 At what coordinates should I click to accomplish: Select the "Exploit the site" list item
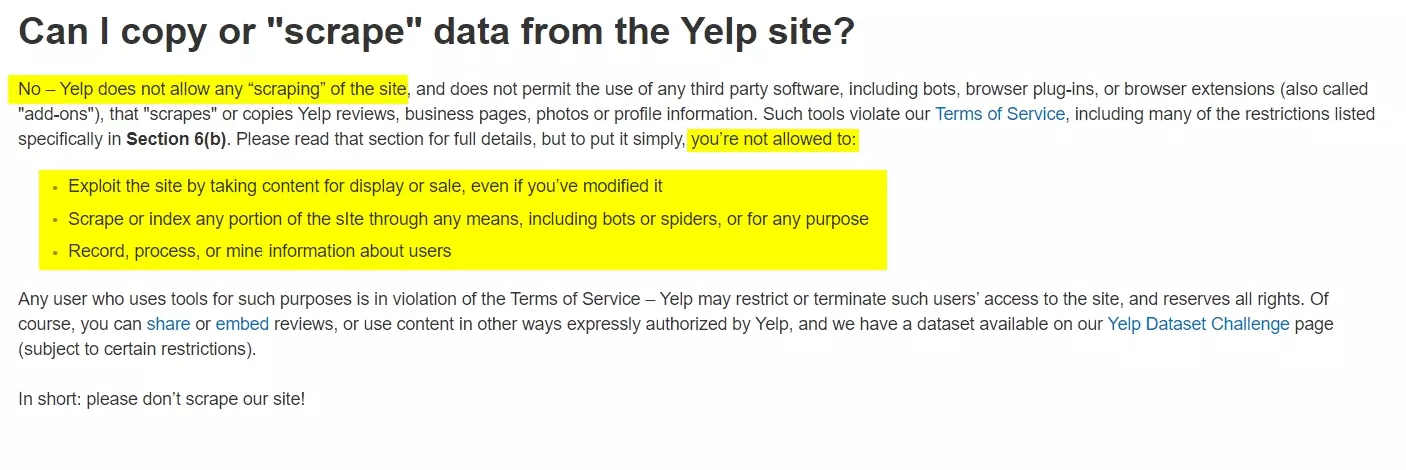(x=365, y=186)
